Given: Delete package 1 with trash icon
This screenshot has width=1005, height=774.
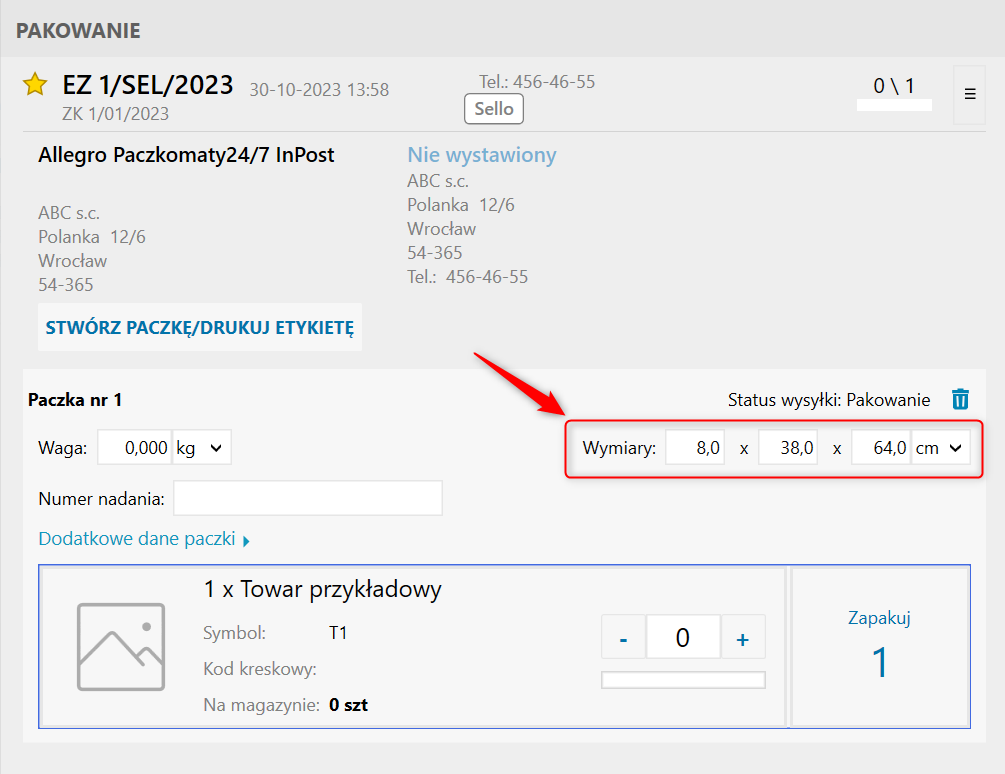Looking at the screenshot, I should click(x=960, y=399).
